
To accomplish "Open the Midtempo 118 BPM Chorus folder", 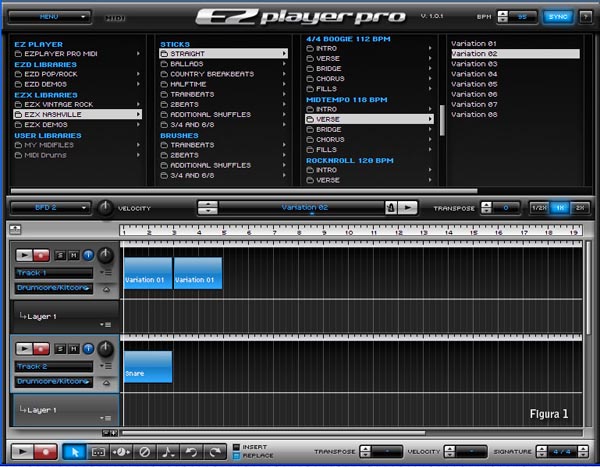I will click(x=369, y=139).
